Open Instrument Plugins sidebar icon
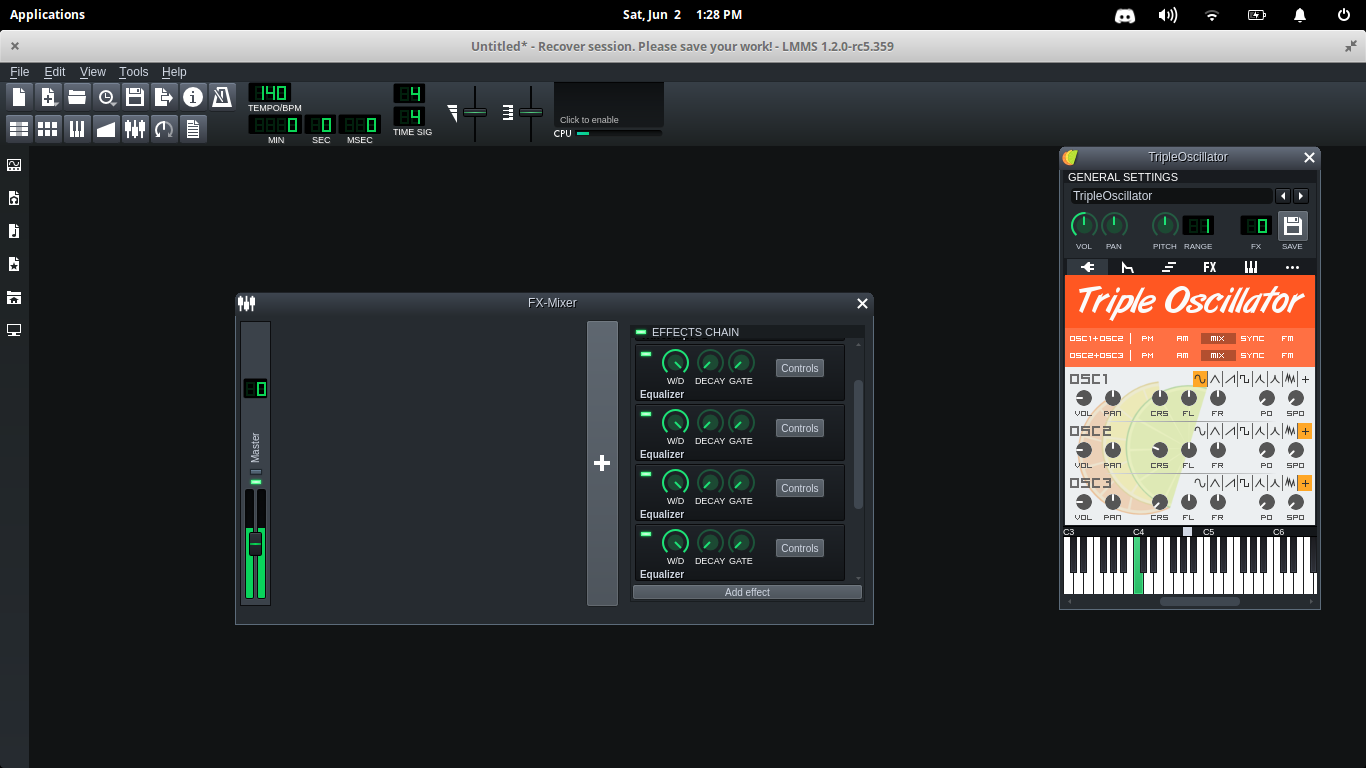The height and width of the screenshot is (768, 1366). point(14,165)
